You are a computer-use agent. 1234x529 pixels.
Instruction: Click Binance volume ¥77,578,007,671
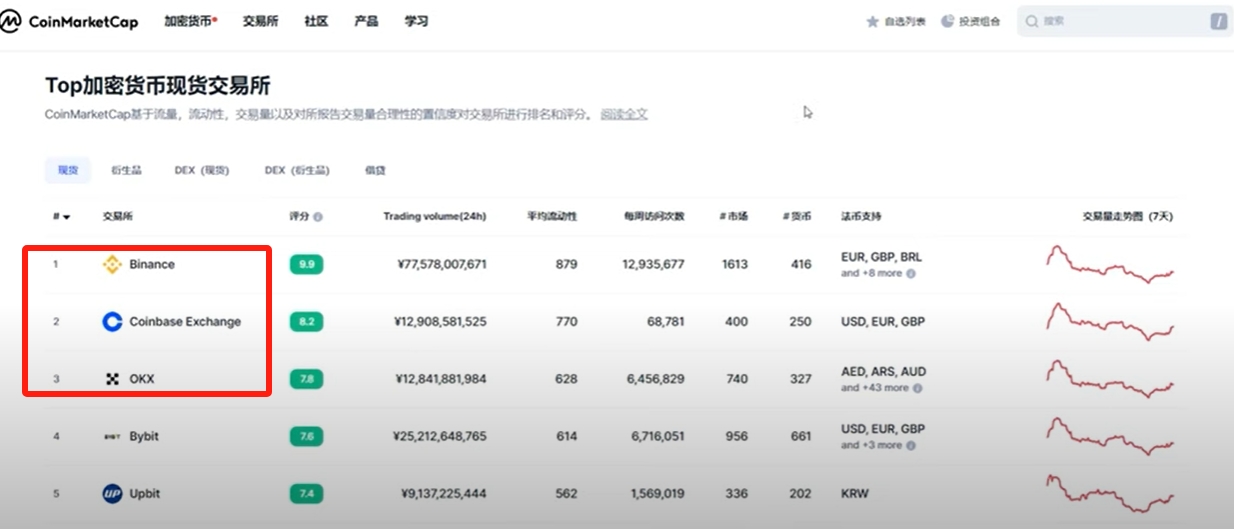point(440,264)
